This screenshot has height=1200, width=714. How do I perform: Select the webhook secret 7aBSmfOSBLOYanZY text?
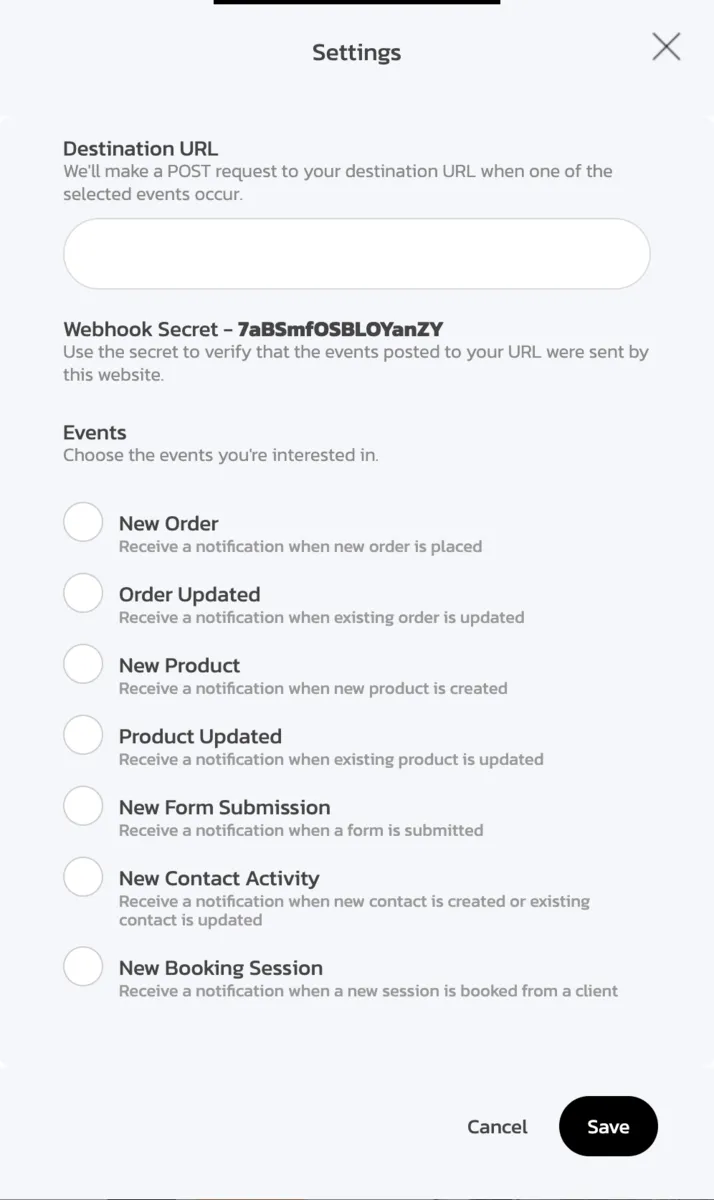pyautogui.click(x=339, y=326)
